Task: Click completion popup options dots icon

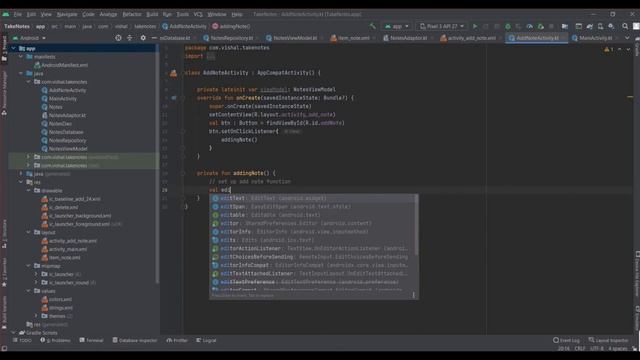Action: (413, 295)
